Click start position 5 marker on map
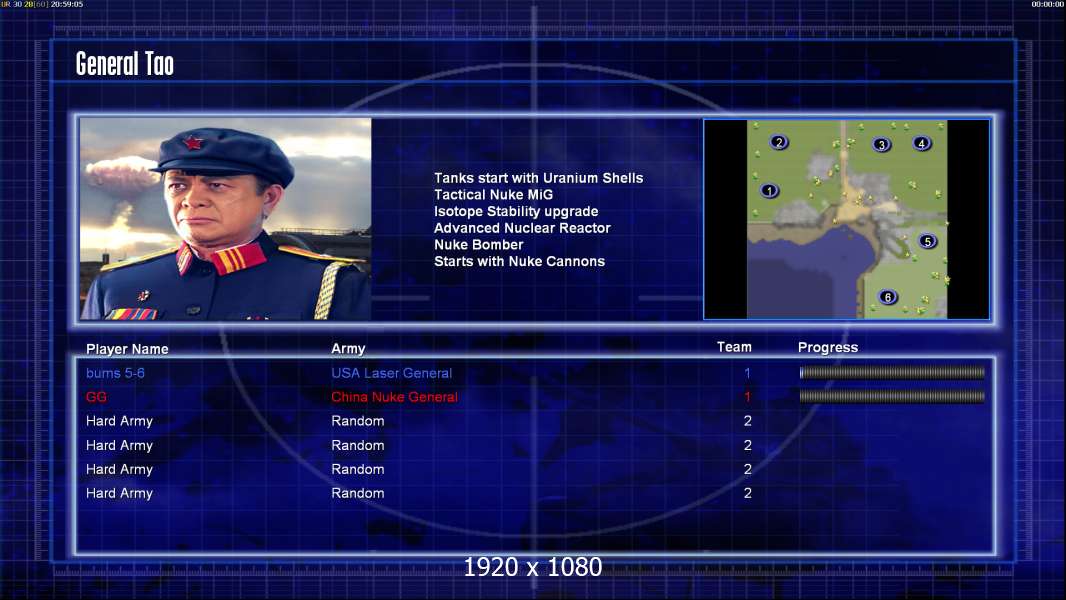This screenshot has width=1066, height=600. point(927,241)
